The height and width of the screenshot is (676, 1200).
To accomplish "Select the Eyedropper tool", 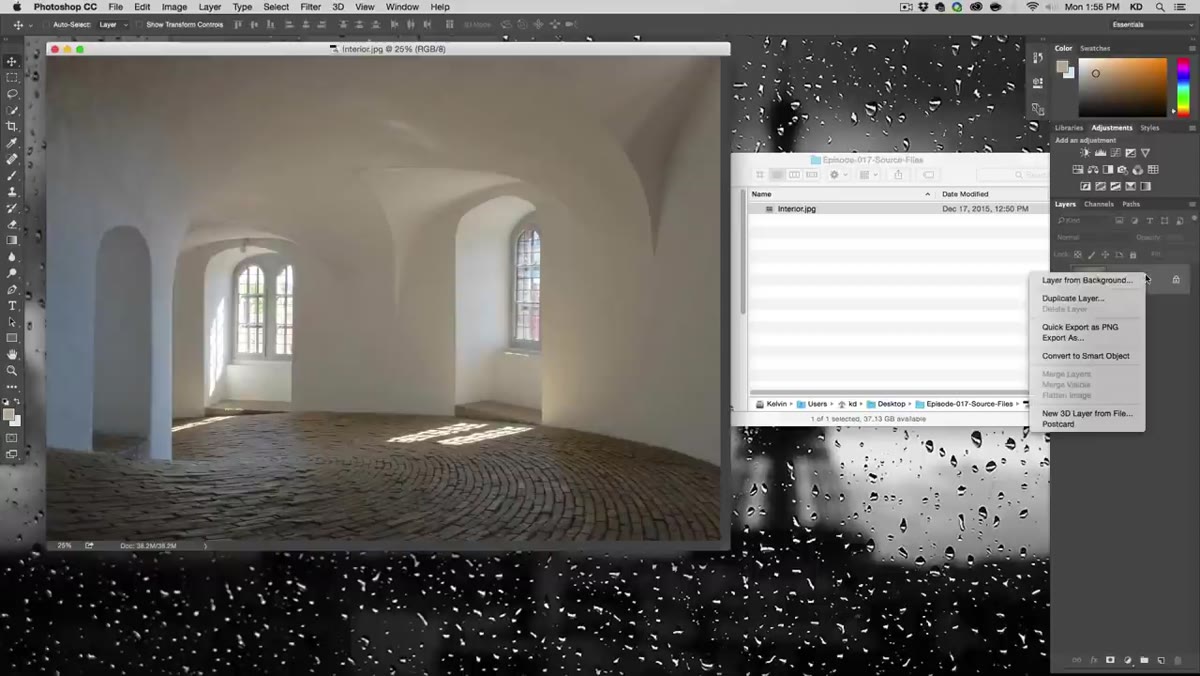I will click(12, 143).
